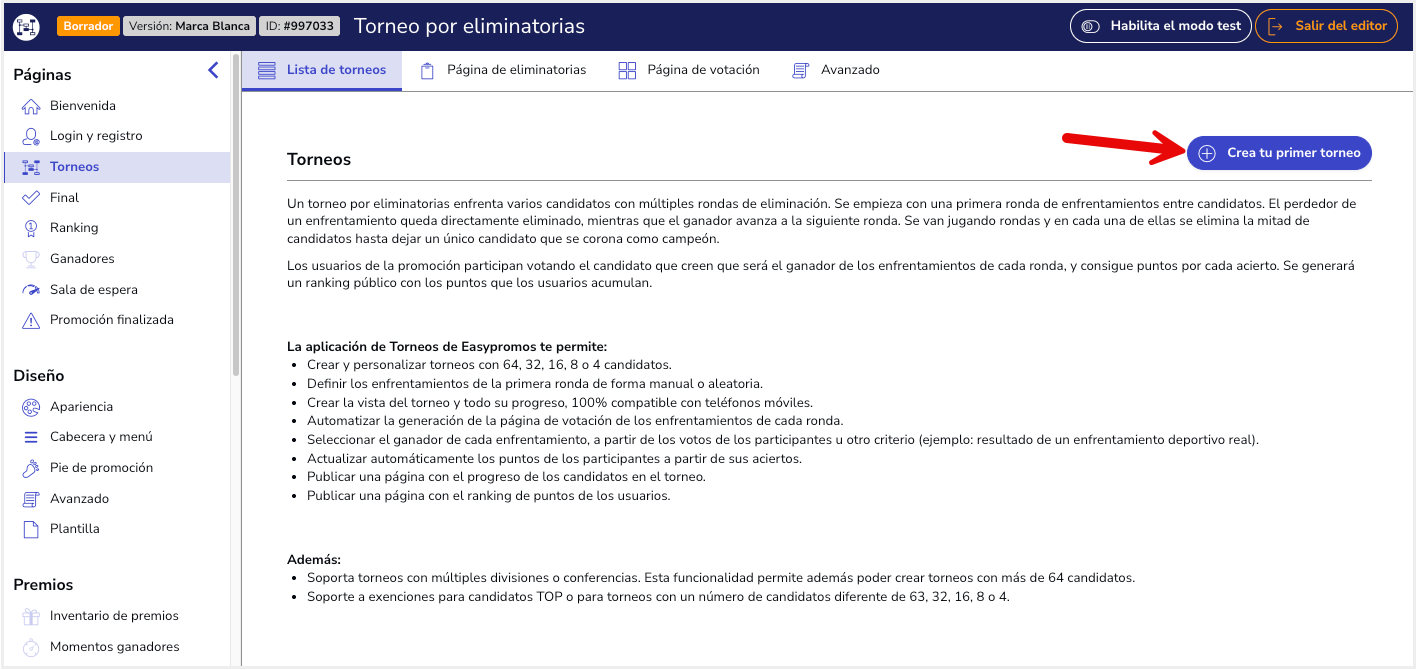Image resolution: width=1416 pixels, height=670 pixels.
Task: Click the ID: #997033 badge
Action: [x=299, y=26]
